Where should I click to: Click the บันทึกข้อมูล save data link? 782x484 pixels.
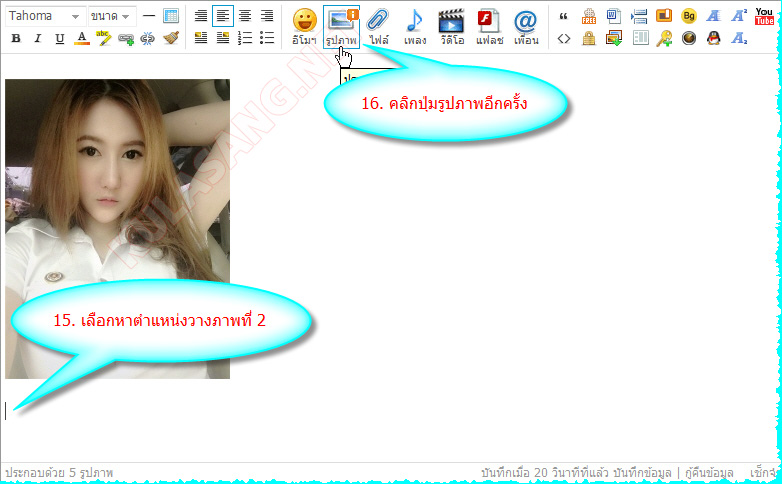coord(642,473)
